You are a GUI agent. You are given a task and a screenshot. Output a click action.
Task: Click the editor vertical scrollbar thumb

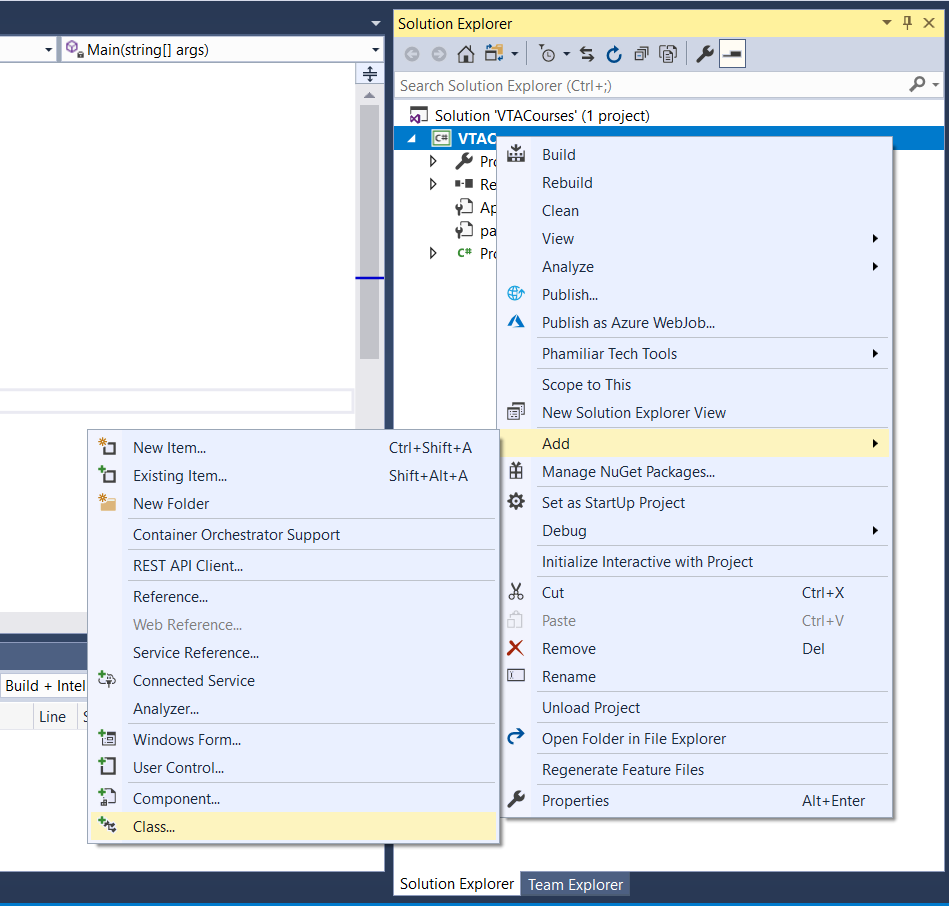point(369,232)
